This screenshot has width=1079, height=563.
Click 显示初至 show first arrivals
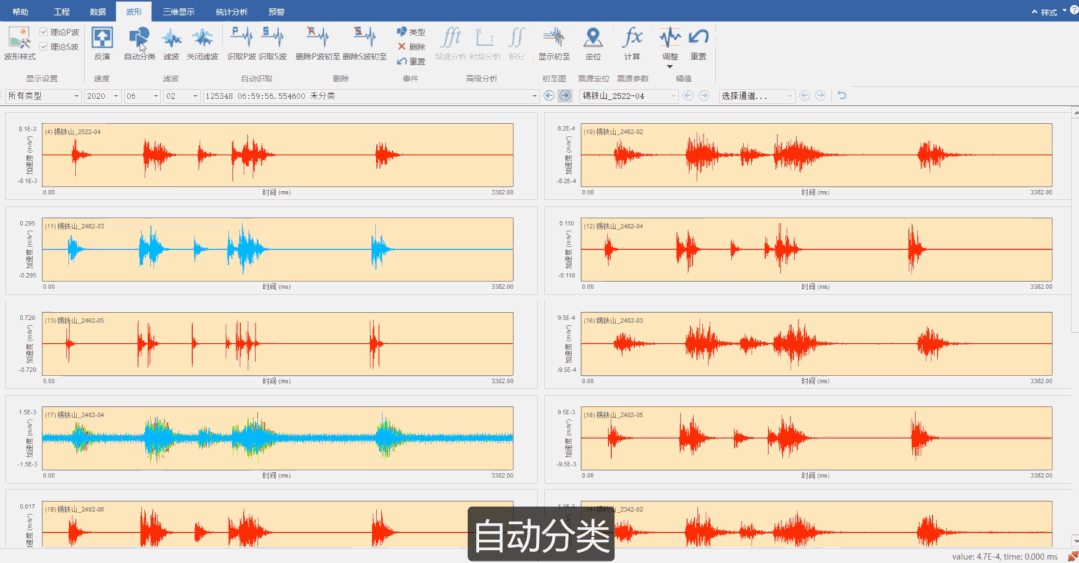554,43
